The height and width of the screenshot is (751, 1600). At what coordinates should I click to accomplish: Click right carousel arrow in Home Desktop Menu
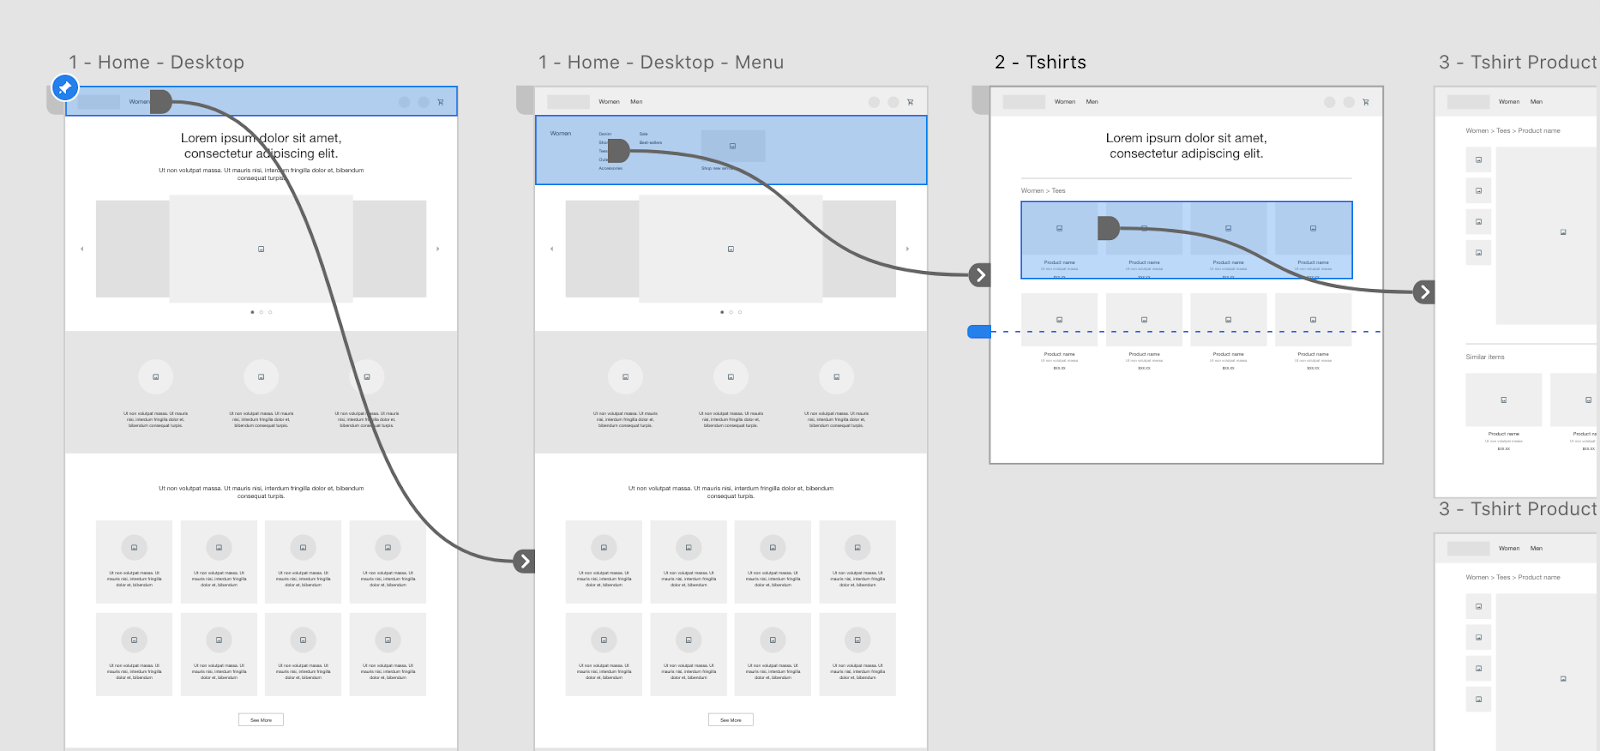click(907, 249)
